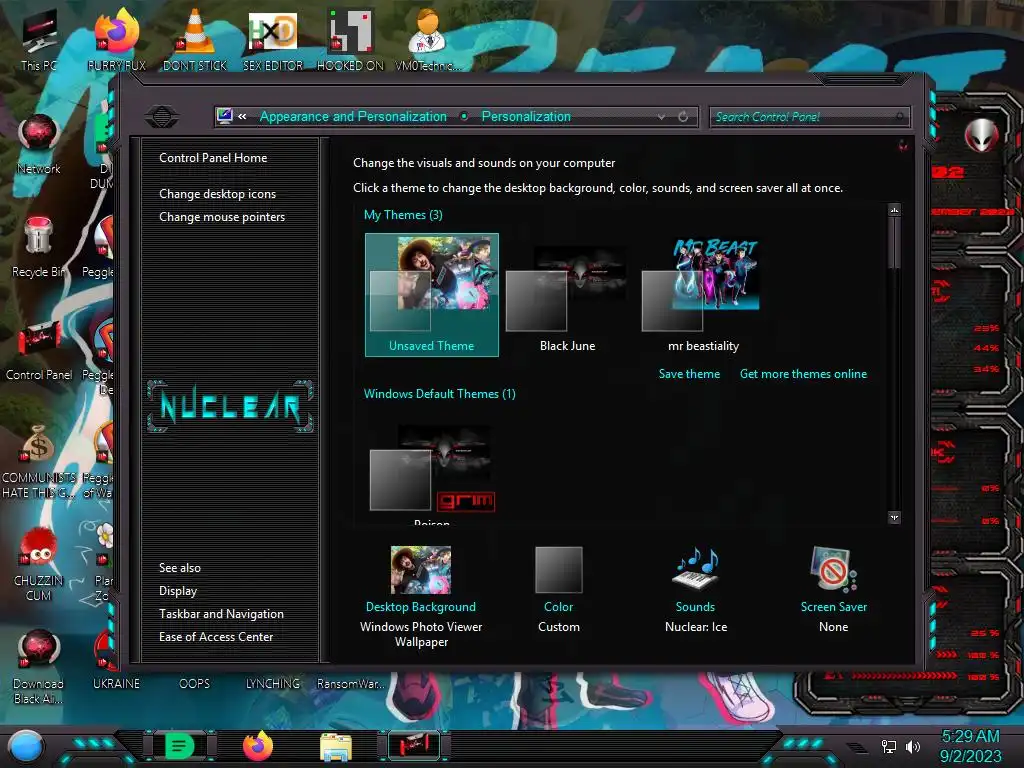This screenshot has height=768, width=1024.
Task: Click Change mouse pointers link
Action: (x=222, y=217)
